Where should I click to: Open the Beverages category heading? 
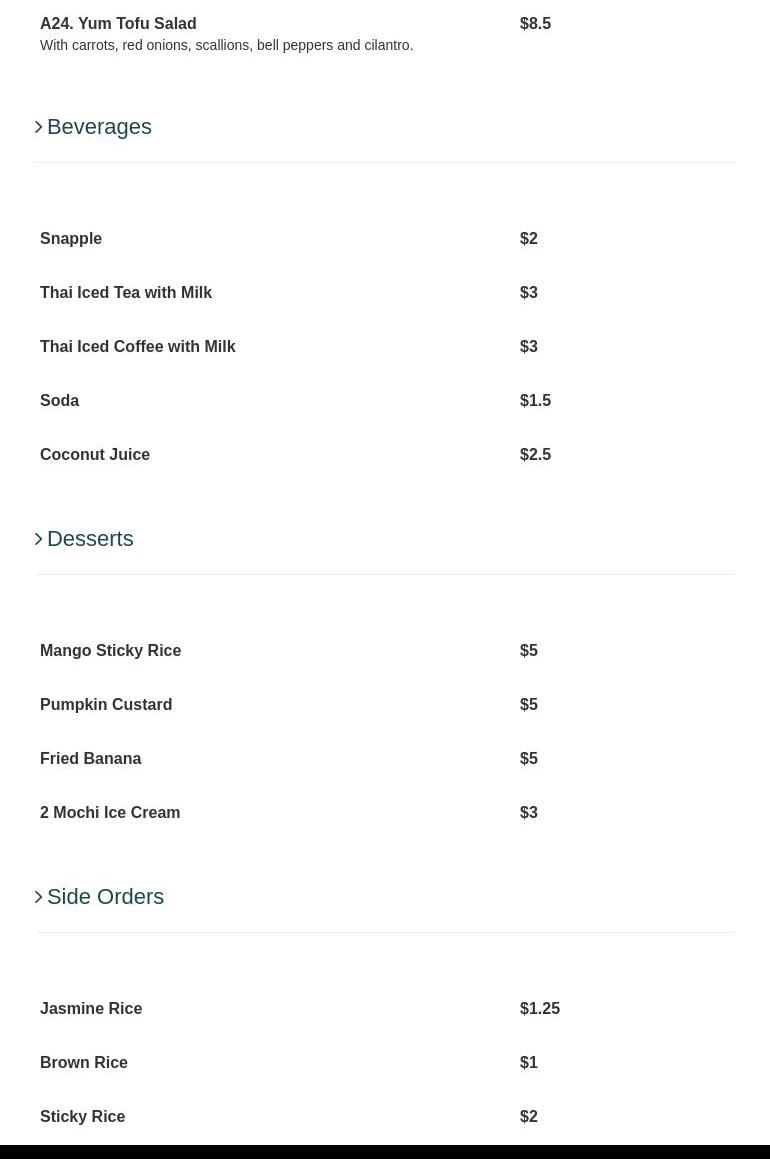point(99,127)
